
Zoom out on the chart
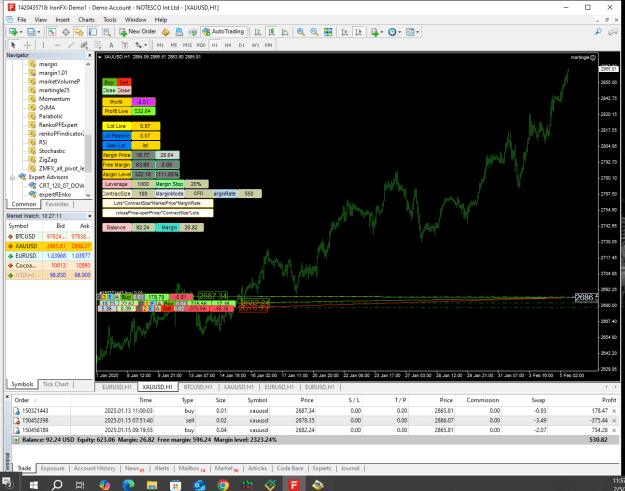click(314, 32)
